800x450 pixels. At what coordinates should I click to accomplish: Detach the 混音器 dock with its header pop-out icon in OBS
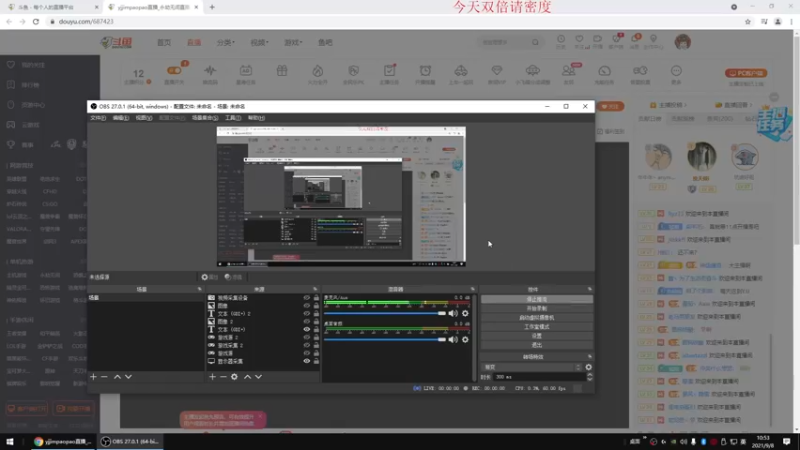[x=473, y=289]
